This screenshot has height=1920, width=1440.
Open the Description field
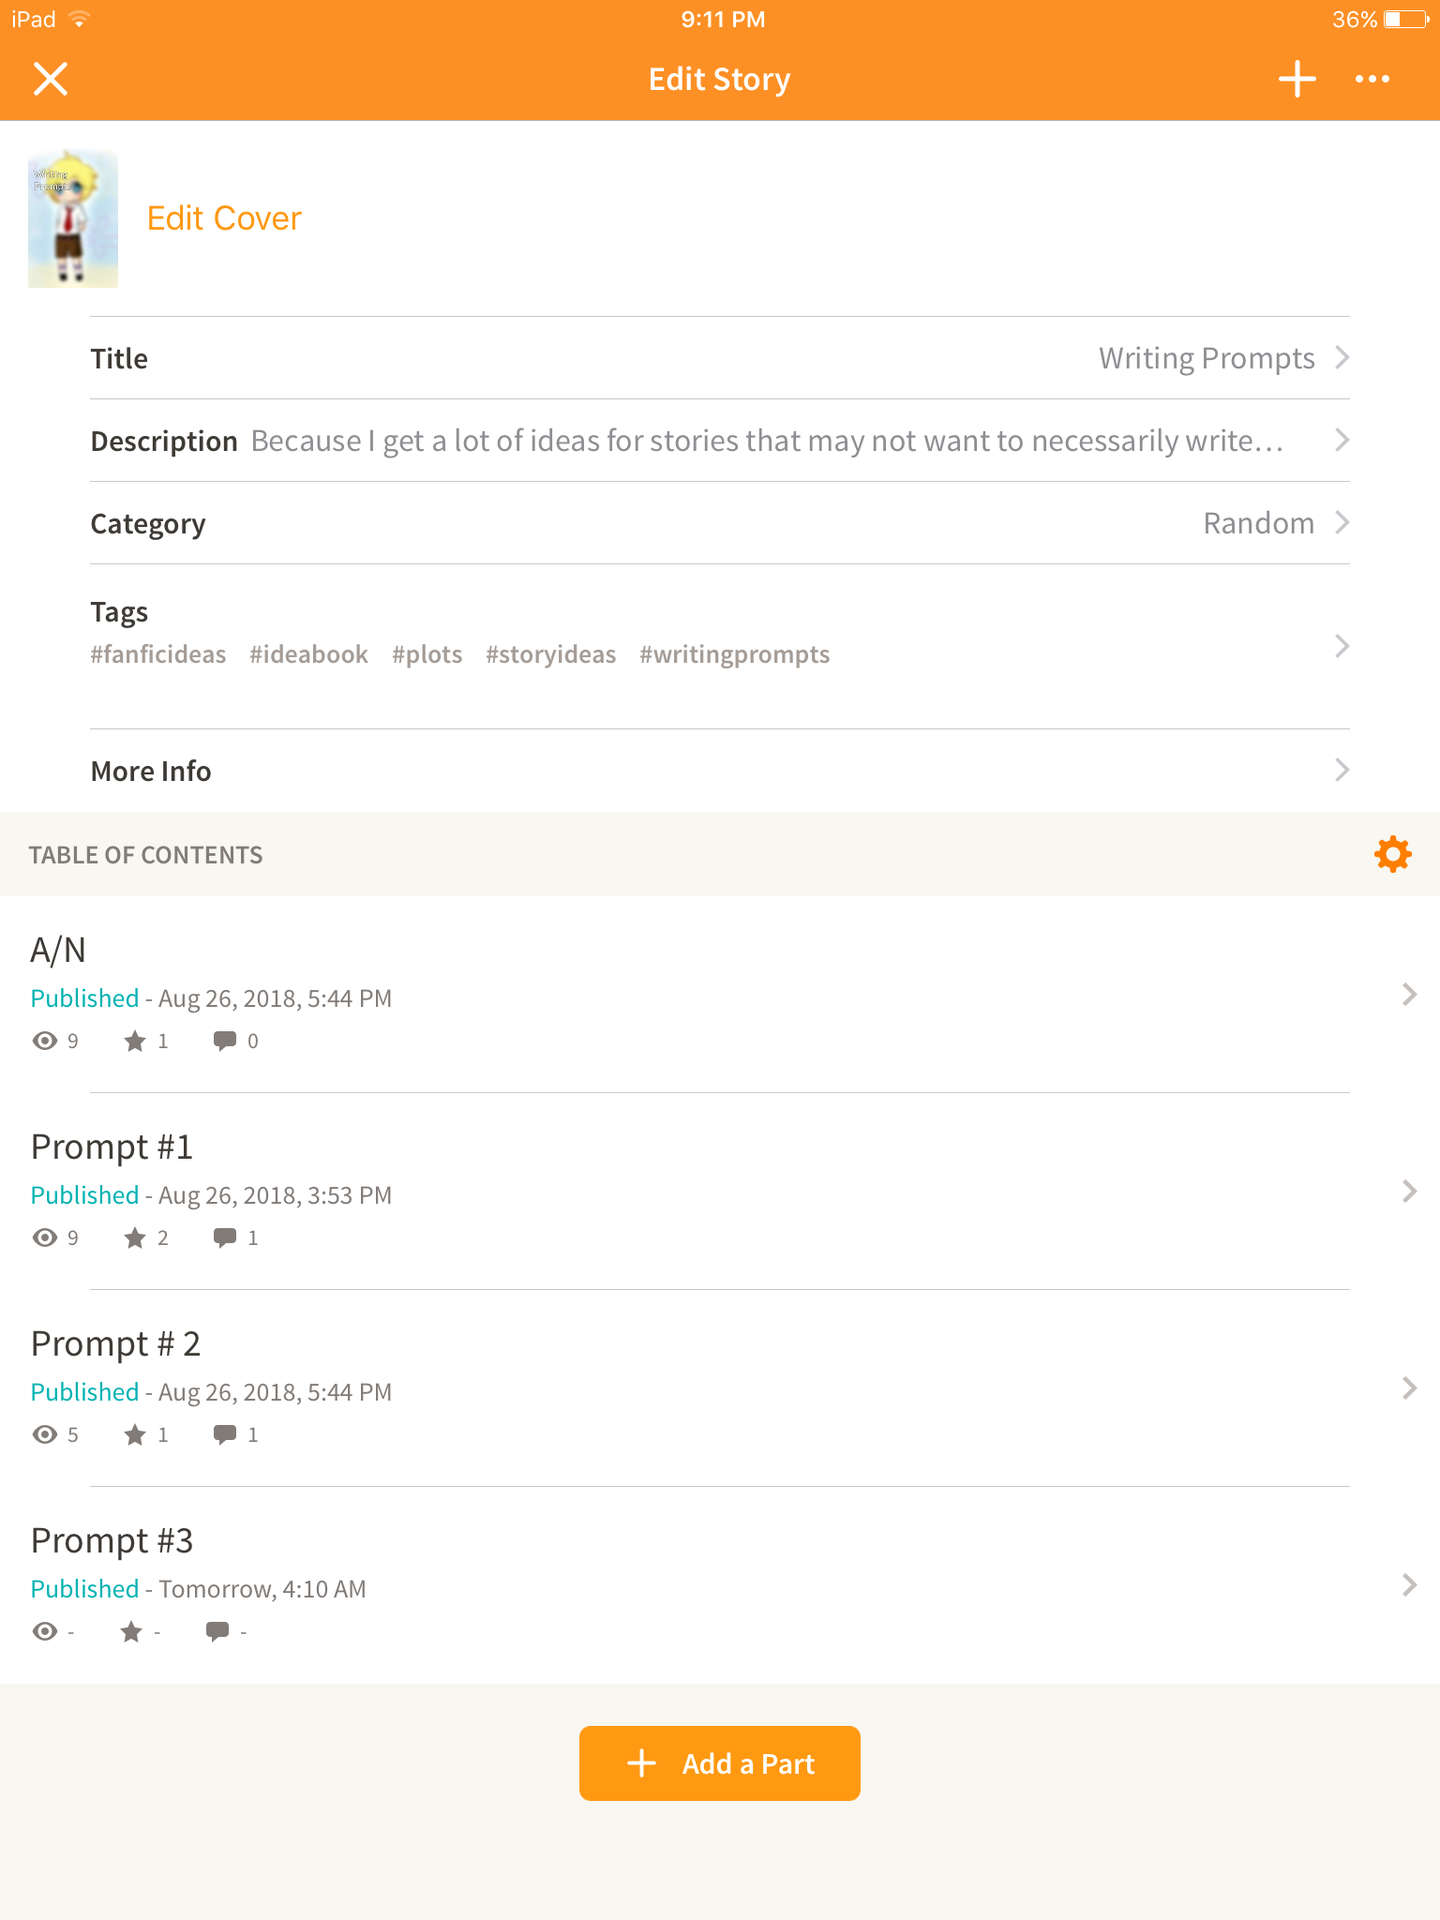tap(720, 440)
